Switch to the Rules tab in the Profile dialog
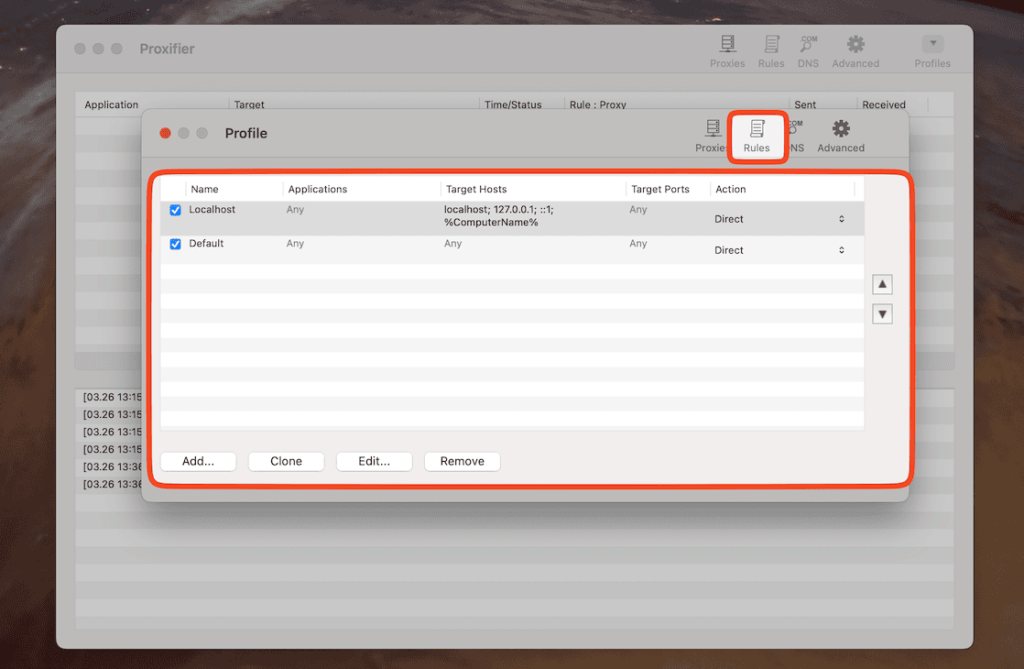Image resolution: width=1024 pixels, height=669 pixels. point(757,135)
